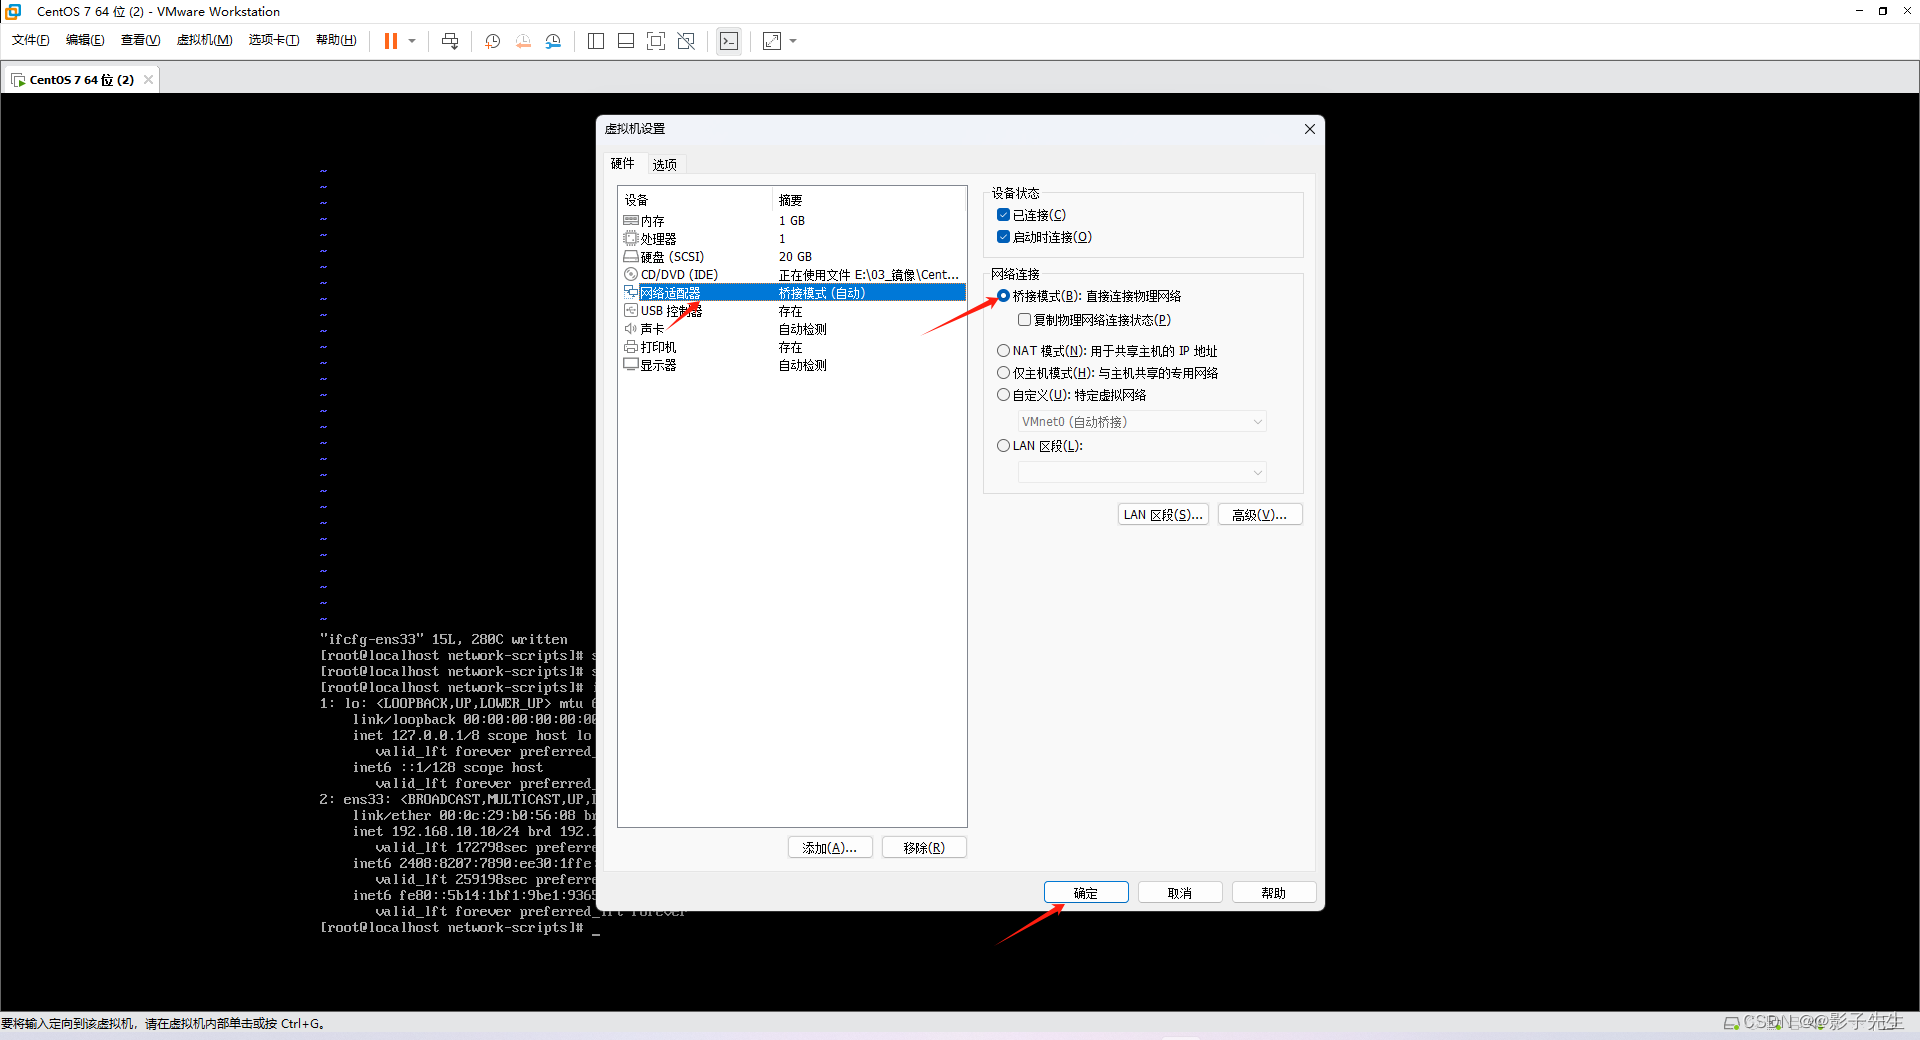Click the disc icon next to CD/DVD (IDE)
This screenshot has height=1040, width=1920.
(631, 274)
